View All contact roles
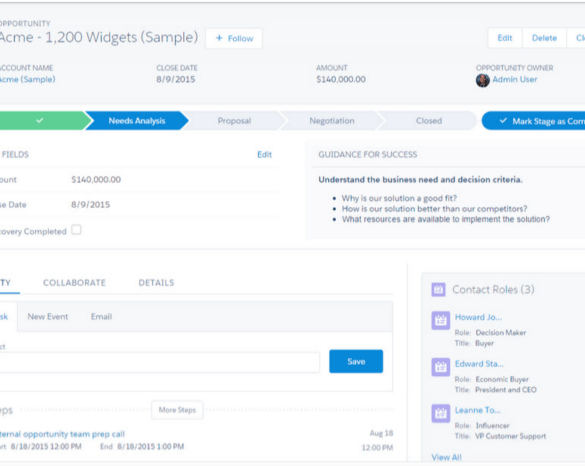Image resolution: width=585 pixels, height=466 pixels. (446, 457)
